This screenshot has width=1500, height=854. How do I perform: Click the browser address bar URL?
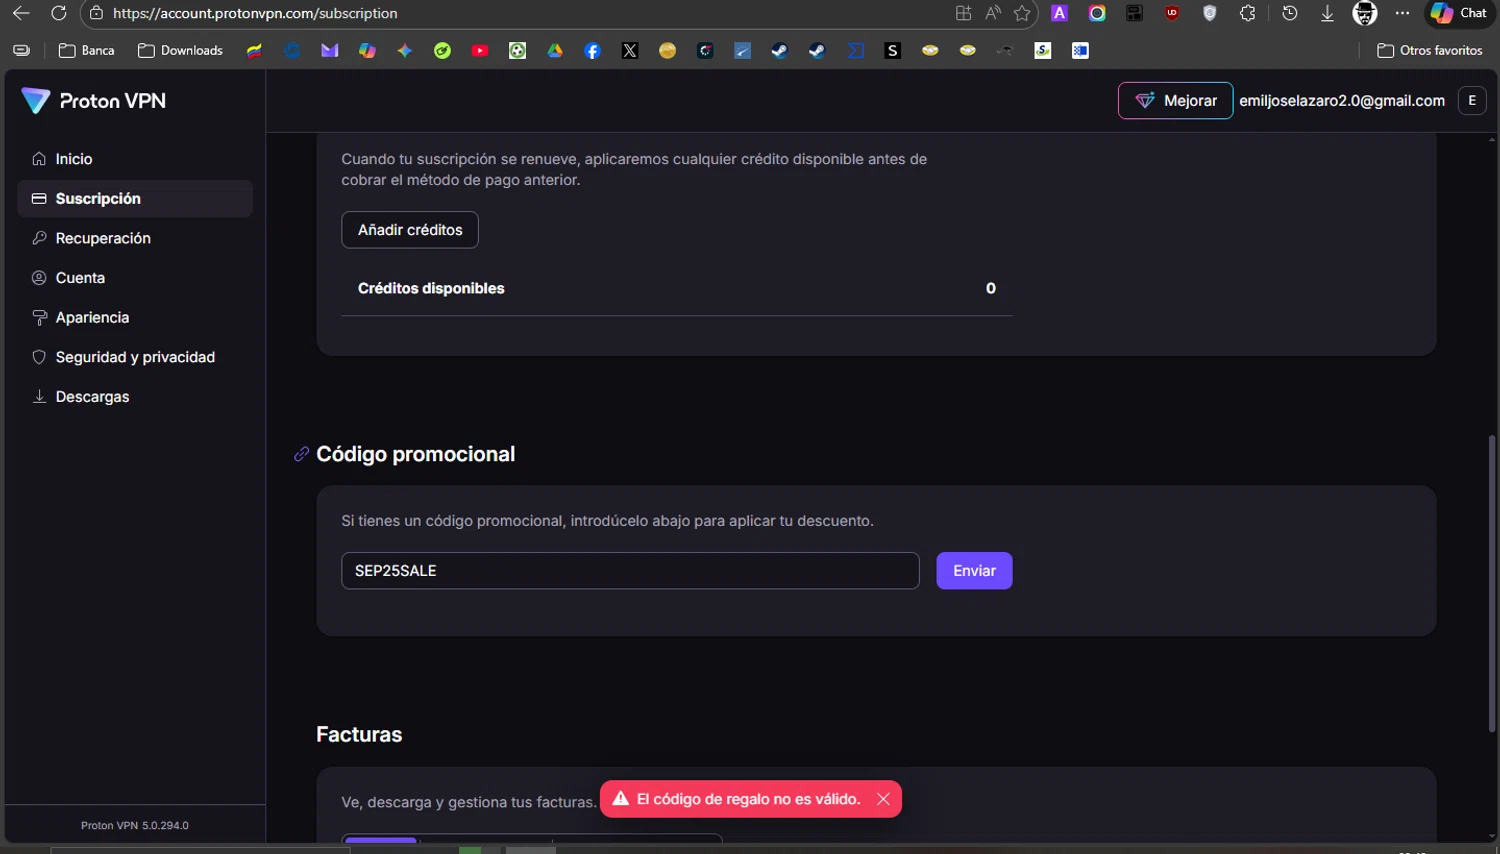(255, 13)
